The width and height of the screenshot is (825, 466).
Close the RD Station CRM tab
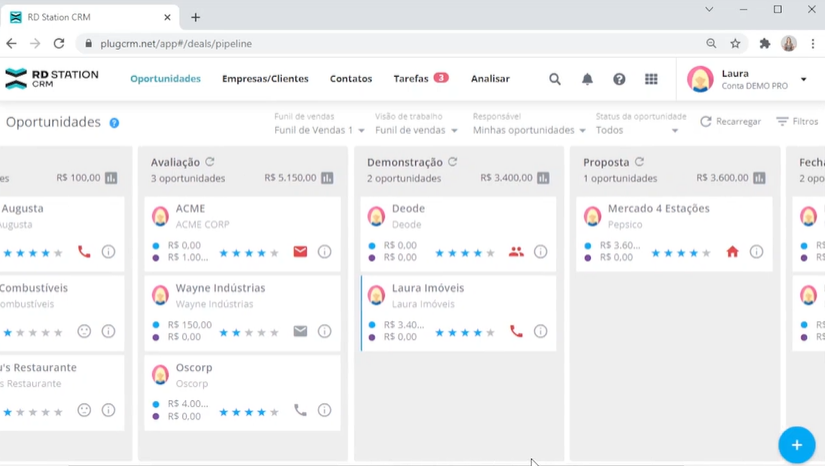tap(167, 17)
